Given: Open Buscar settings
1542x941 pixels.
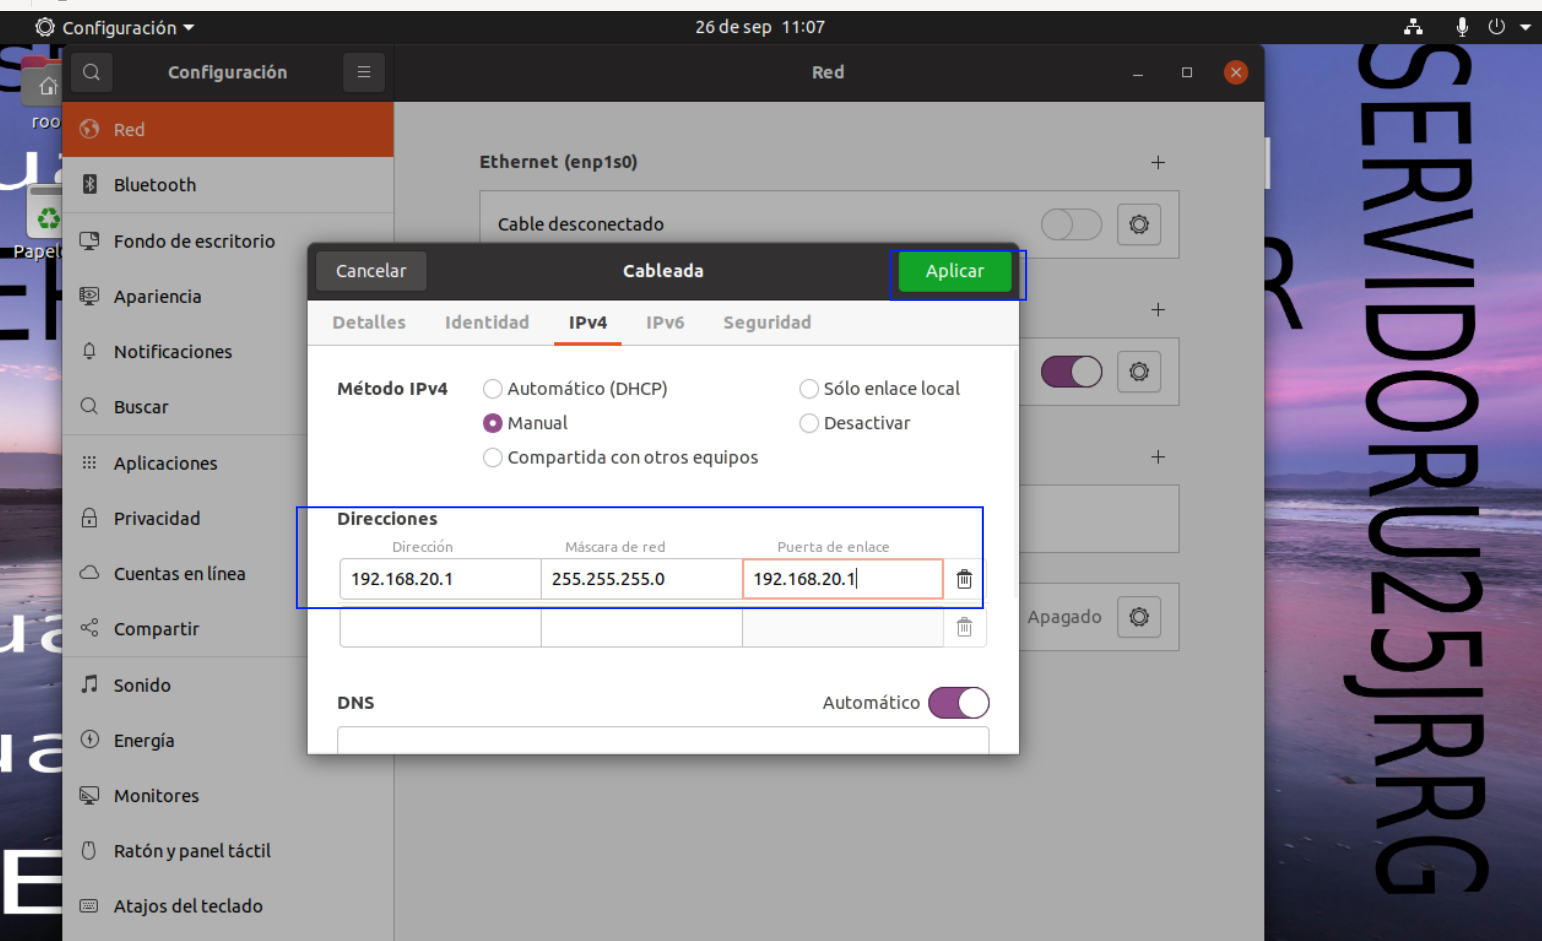Looking at the screenshot, I should 228,407.
